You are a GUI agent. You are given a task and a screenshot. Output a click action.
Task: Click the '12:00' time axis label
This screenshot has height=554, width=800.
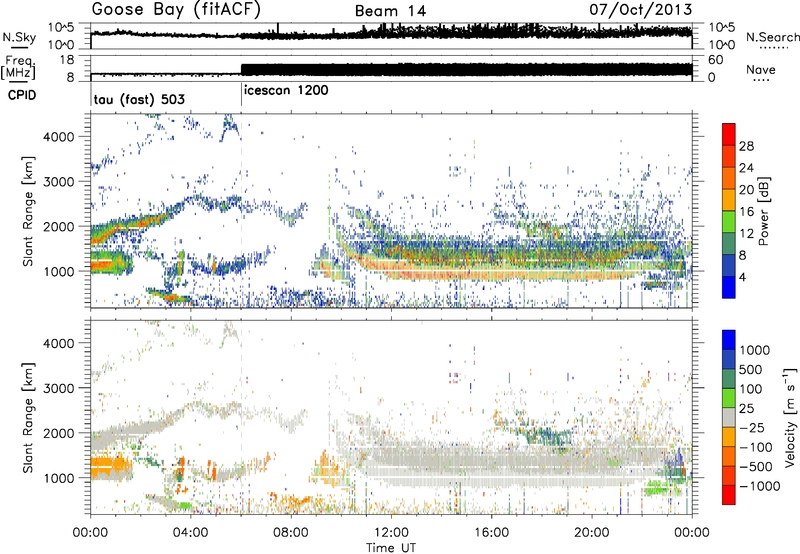(391, 533)
